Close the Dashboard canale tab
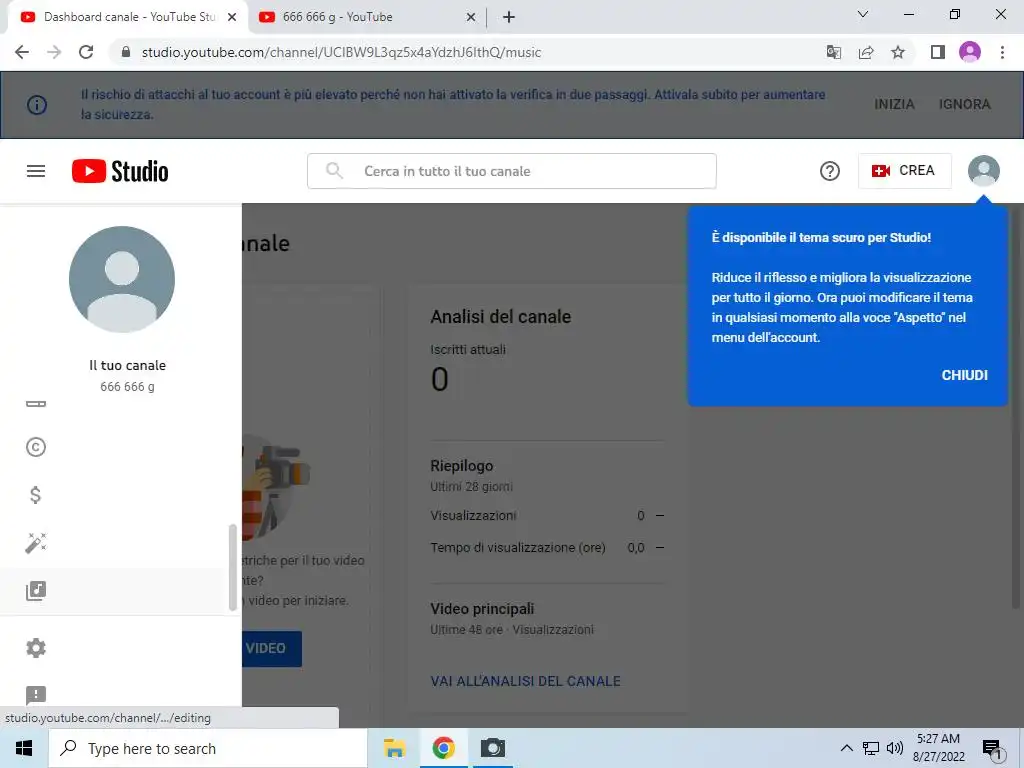The width and height of the screenshot is (1024, 768). coord(232,17)
